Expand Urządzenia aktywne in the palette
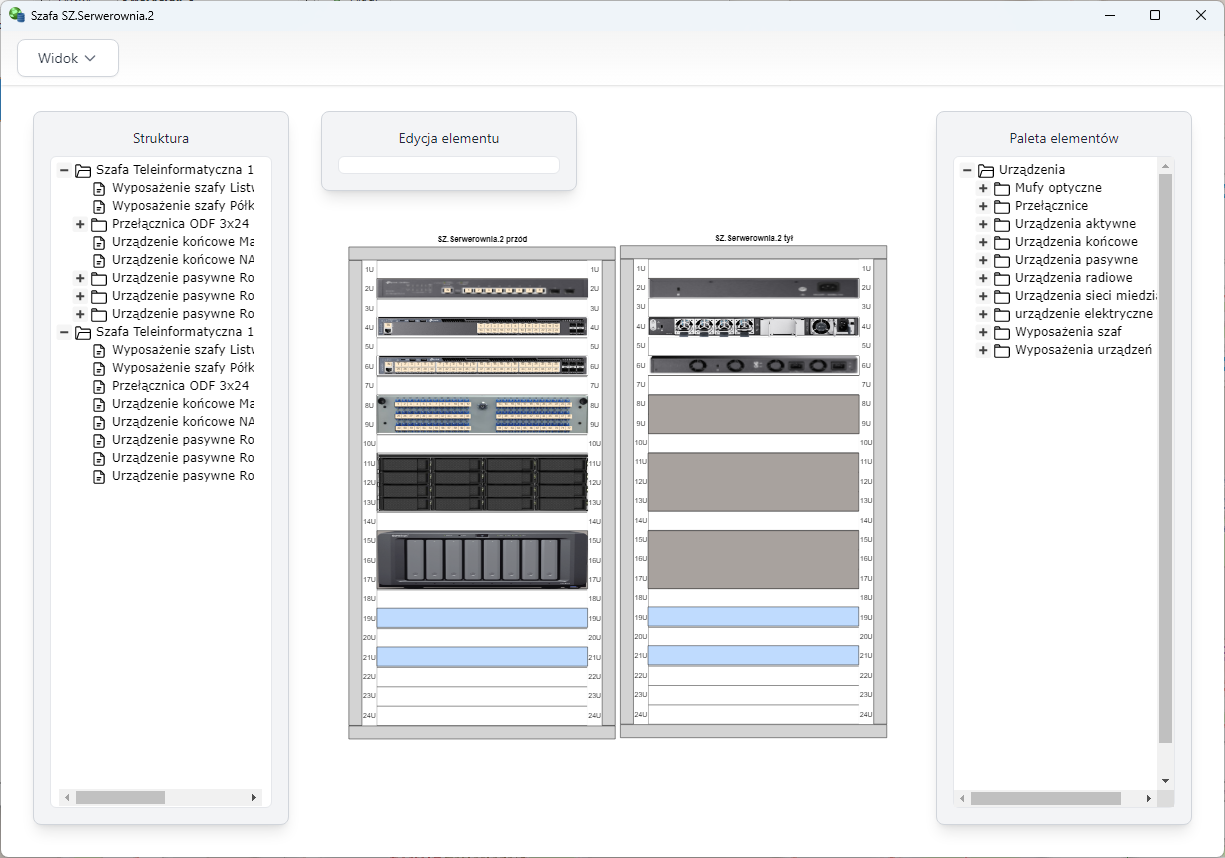 click(x=983, y=224)
